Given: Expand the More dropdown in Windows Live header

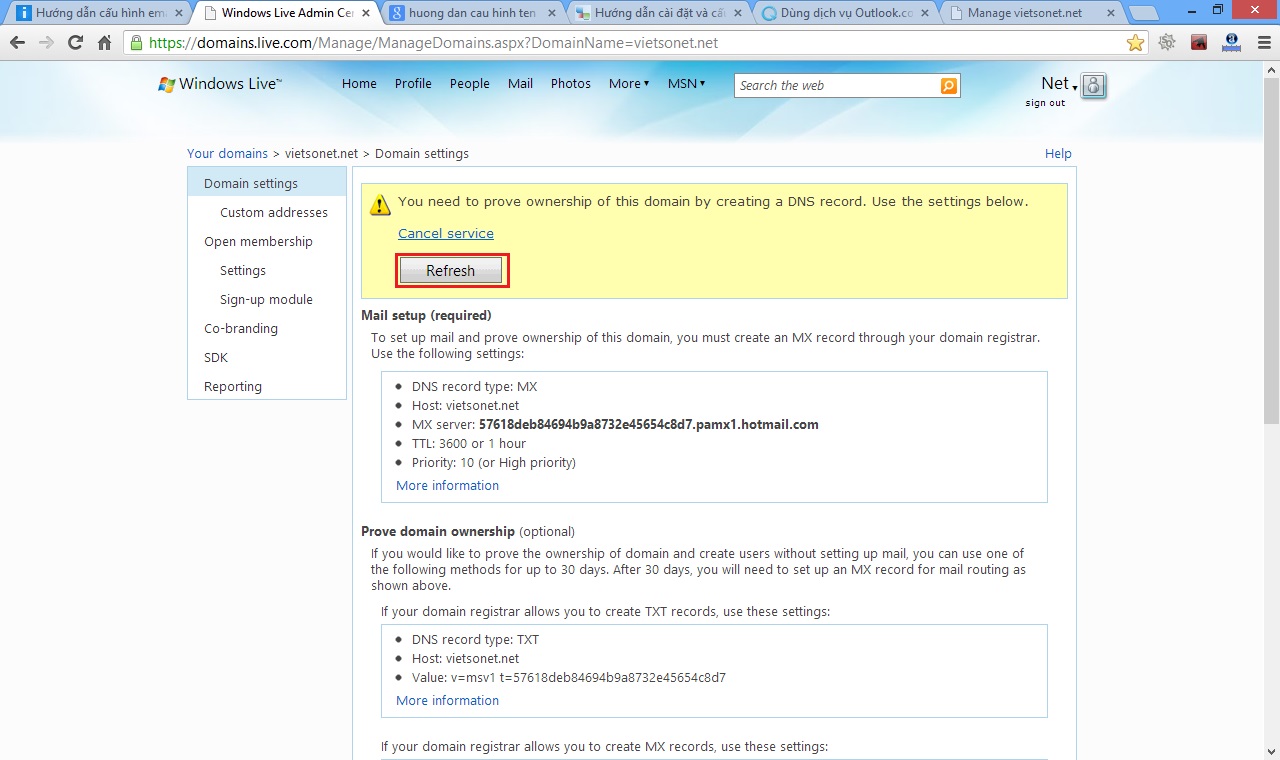Looking at the screenshot, I should coord(629,84).
